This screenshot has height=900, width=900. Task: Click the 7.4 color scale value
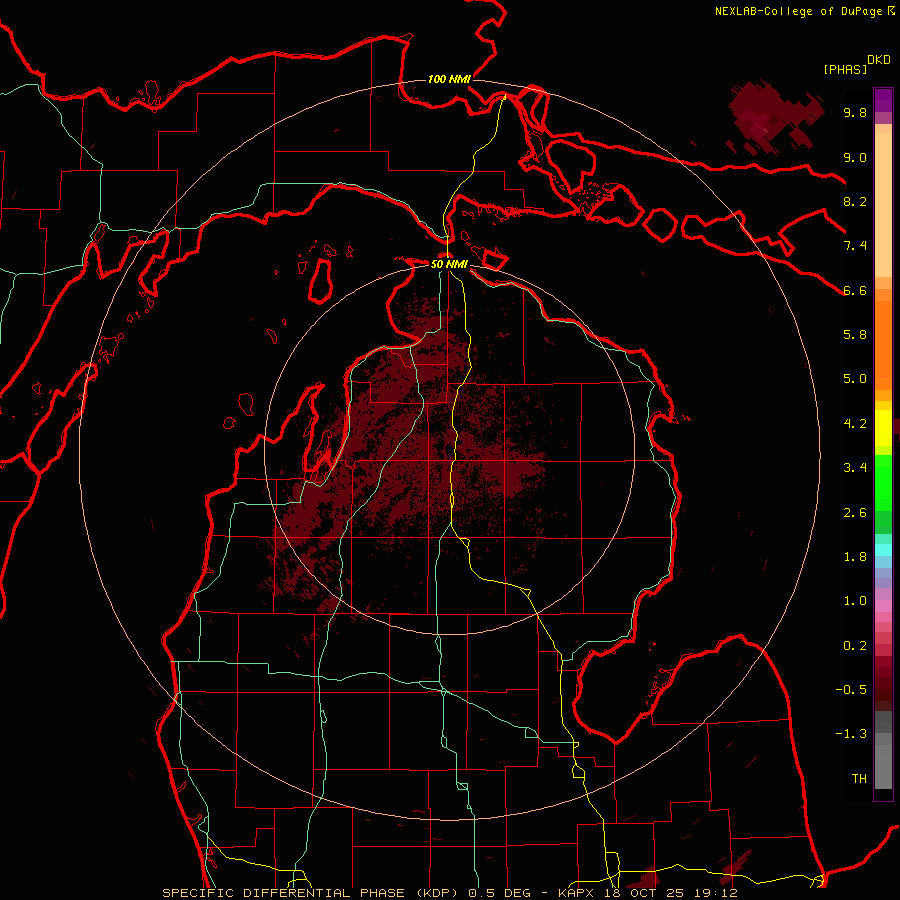pos(855,246)
